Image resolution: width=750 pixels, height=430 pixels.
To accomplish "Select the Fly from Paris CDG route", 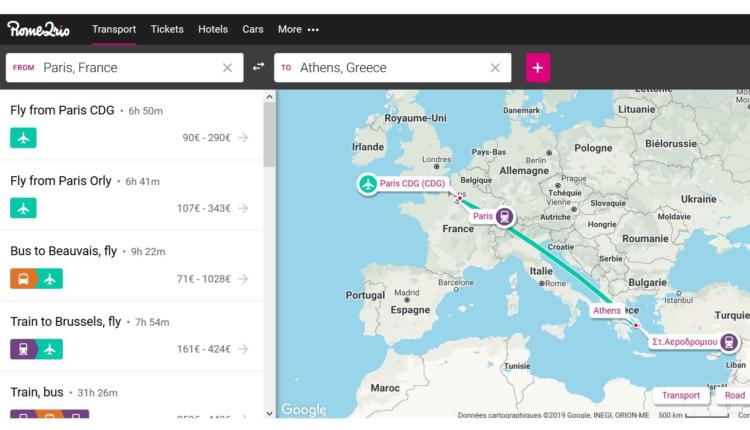I will [132, 125].
